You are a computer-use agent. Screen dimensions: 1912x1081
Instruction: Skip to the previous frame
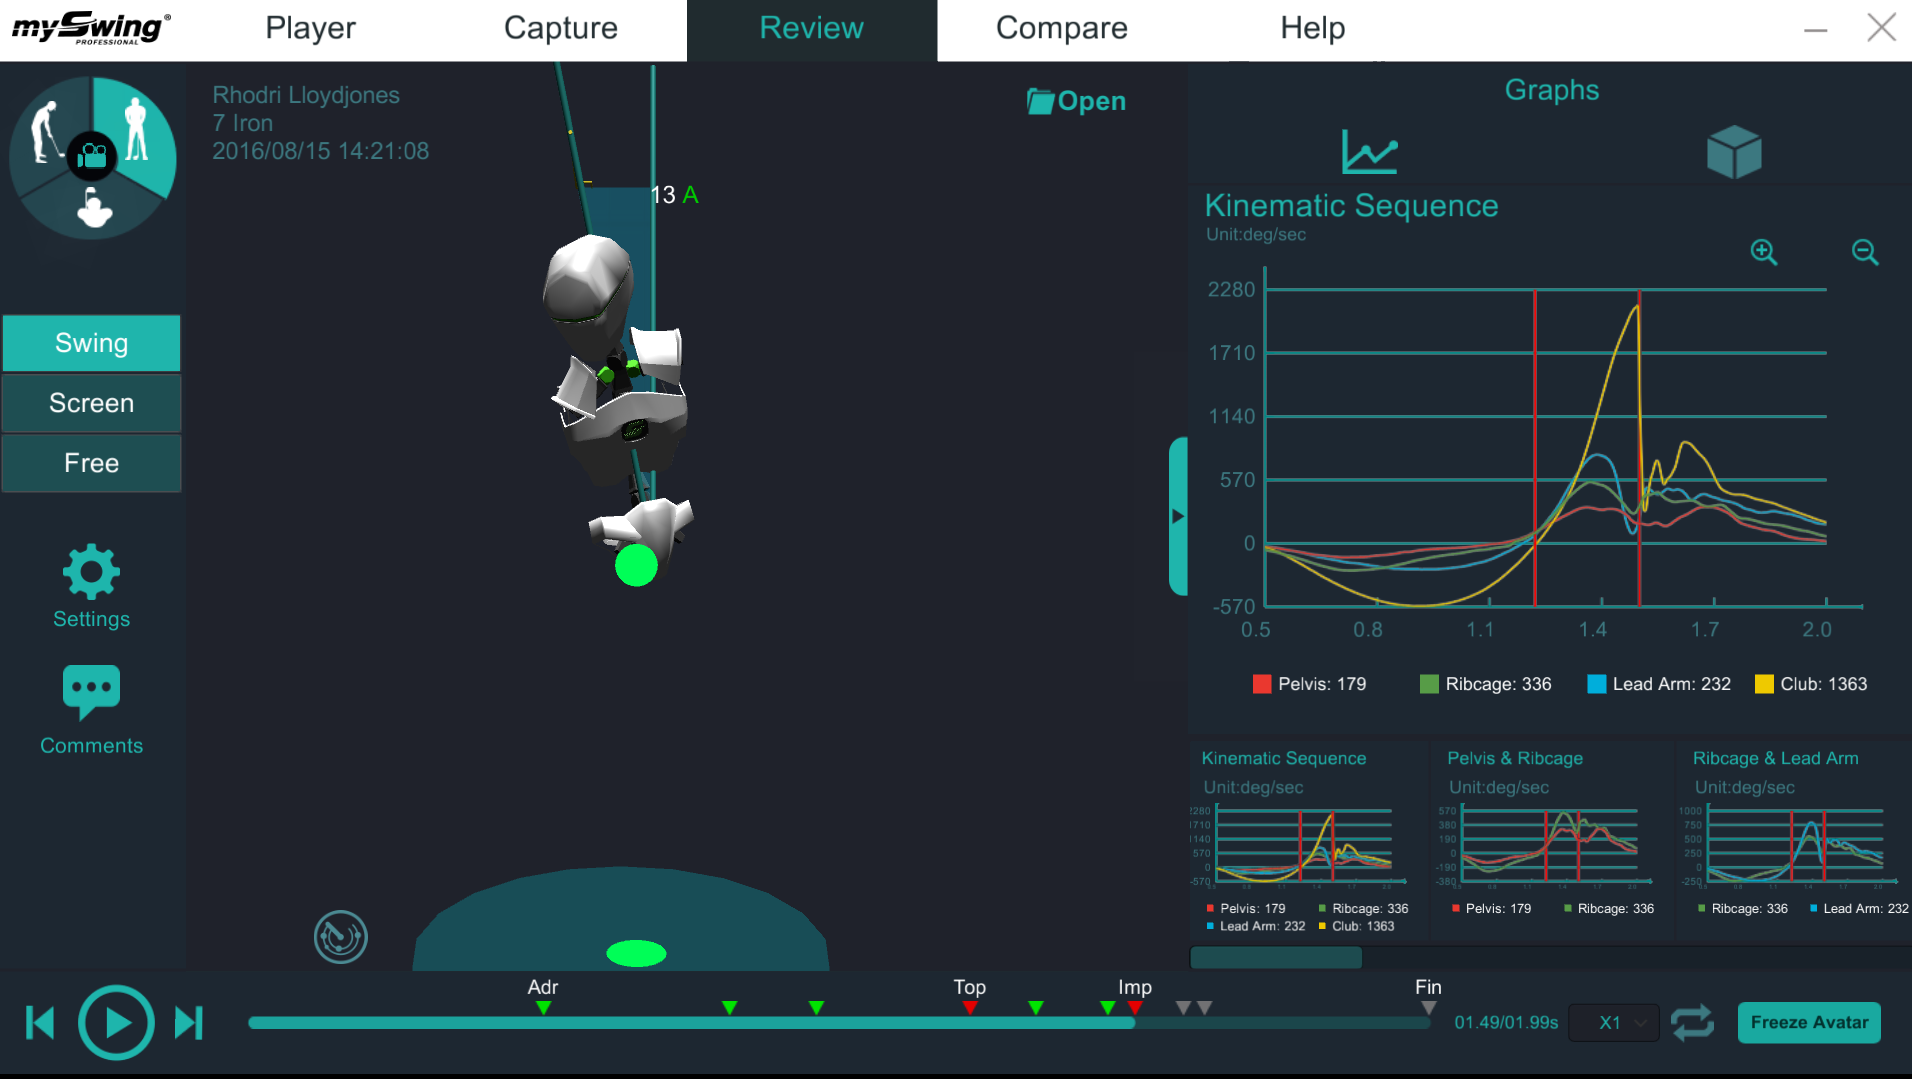[x=40, y=1023]
